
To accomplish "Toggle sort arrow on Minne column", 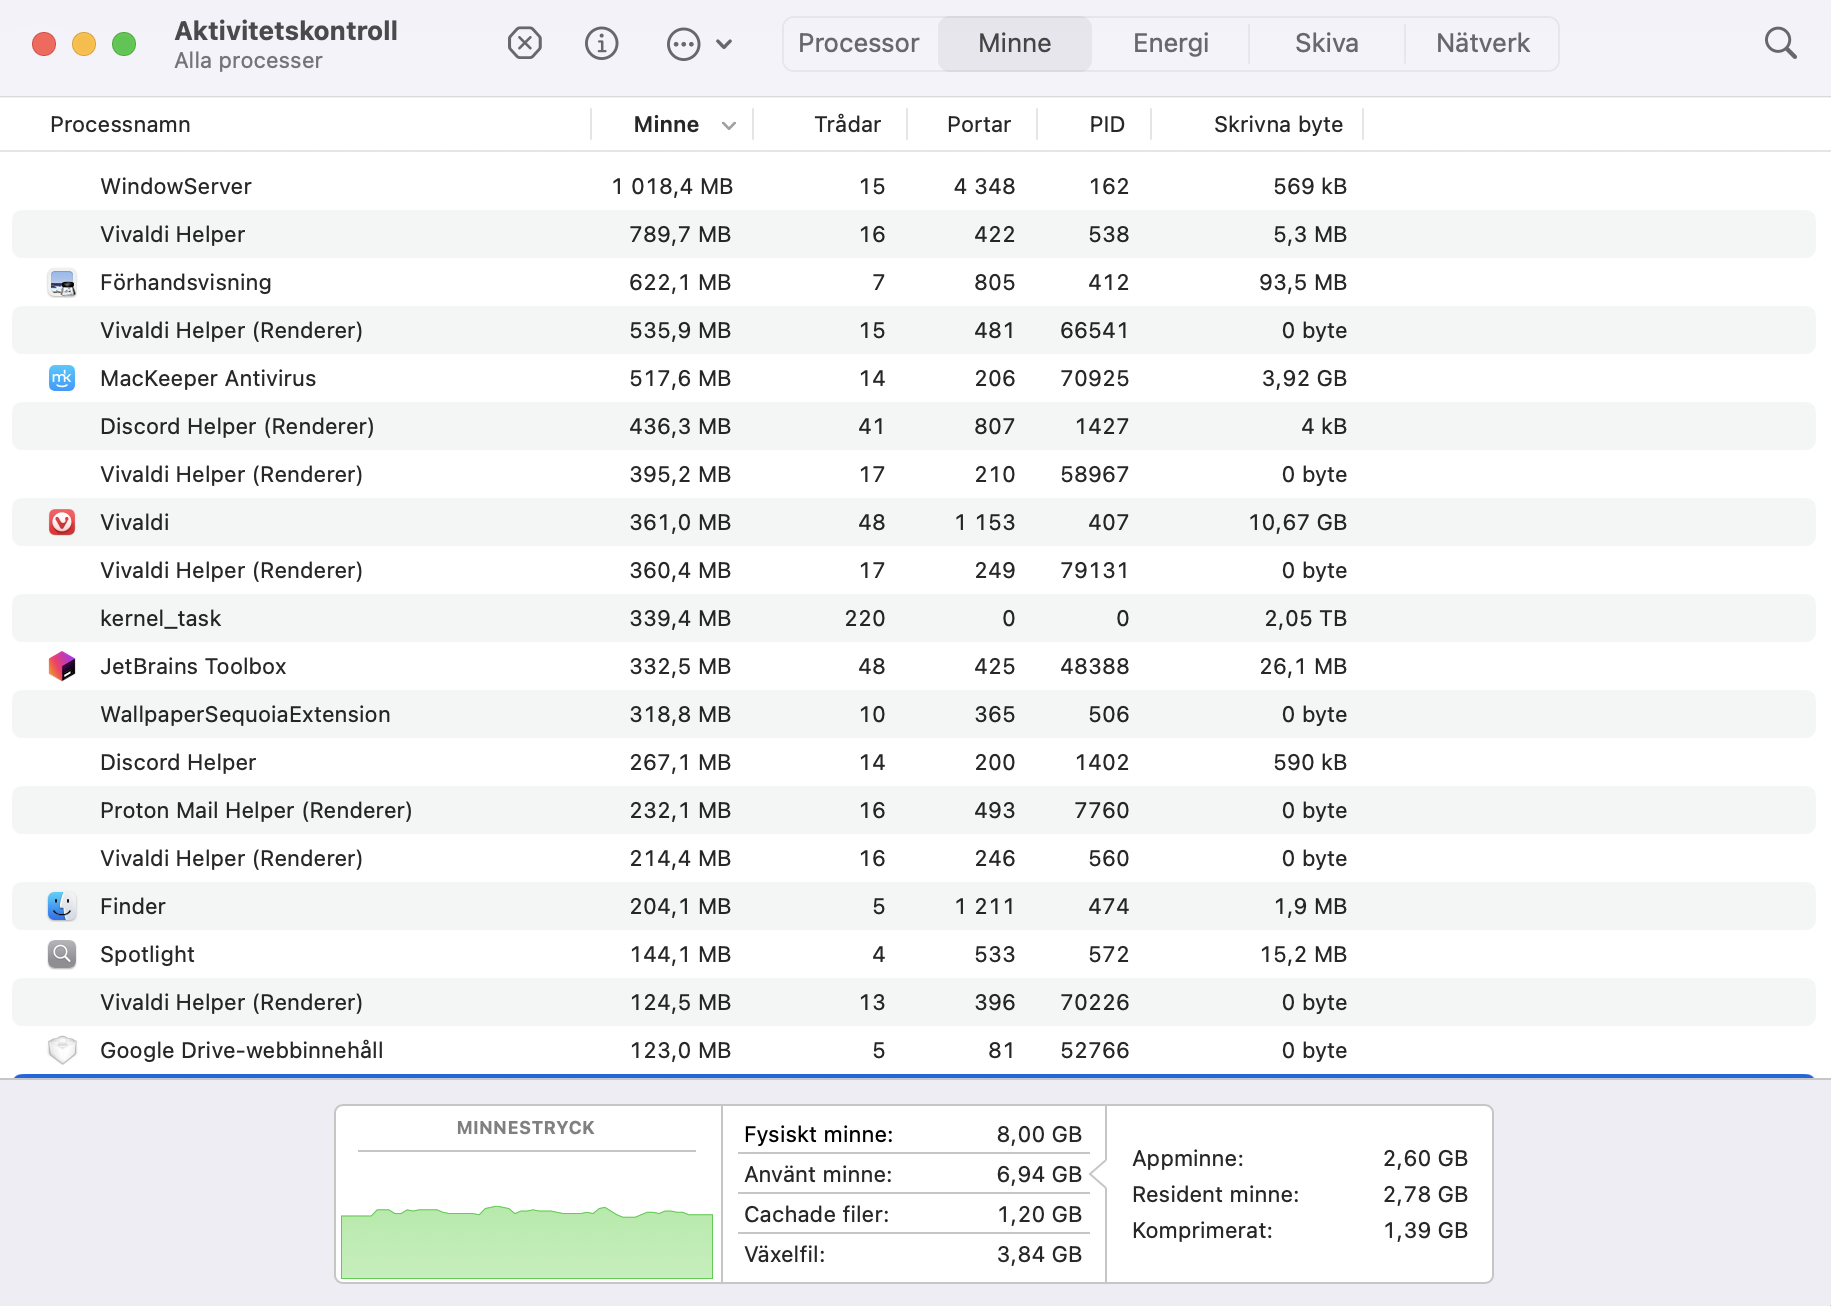I will click(x=729, y=125).
